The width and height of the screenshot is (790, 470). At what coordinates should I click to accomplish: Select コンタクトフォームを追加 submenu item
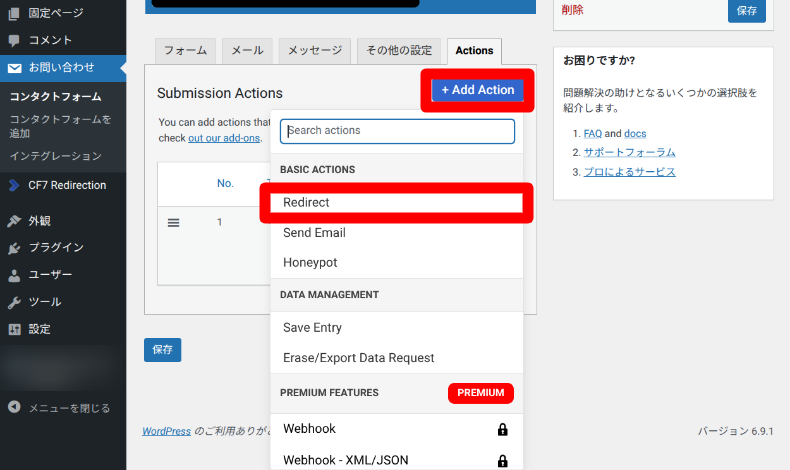pos(60,126)
